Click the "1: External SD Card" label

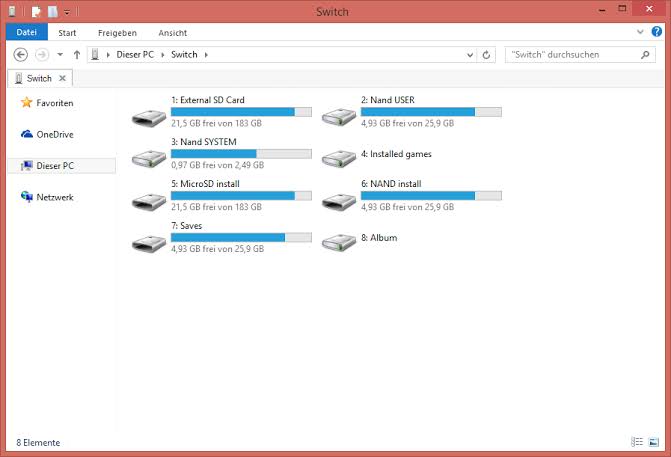[x=208, y=100]
